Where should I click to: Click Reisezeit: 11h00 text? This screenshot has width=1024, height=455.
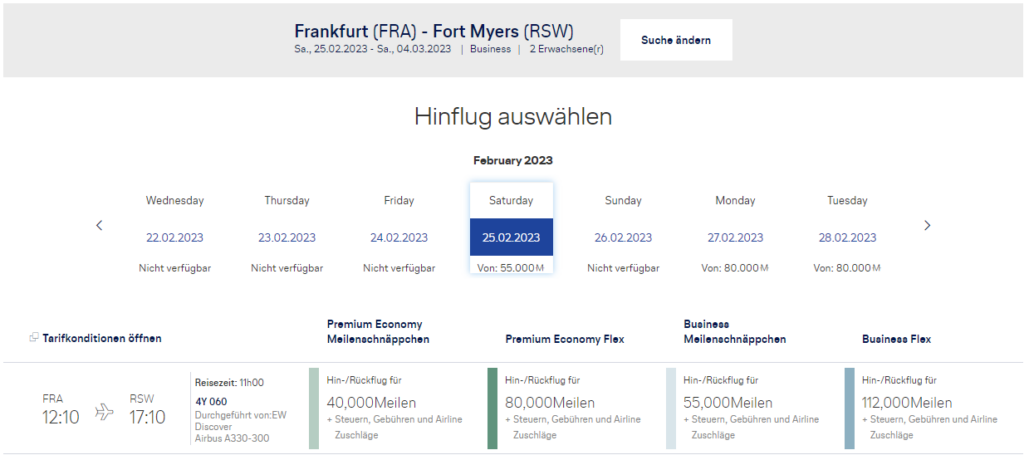229,383
